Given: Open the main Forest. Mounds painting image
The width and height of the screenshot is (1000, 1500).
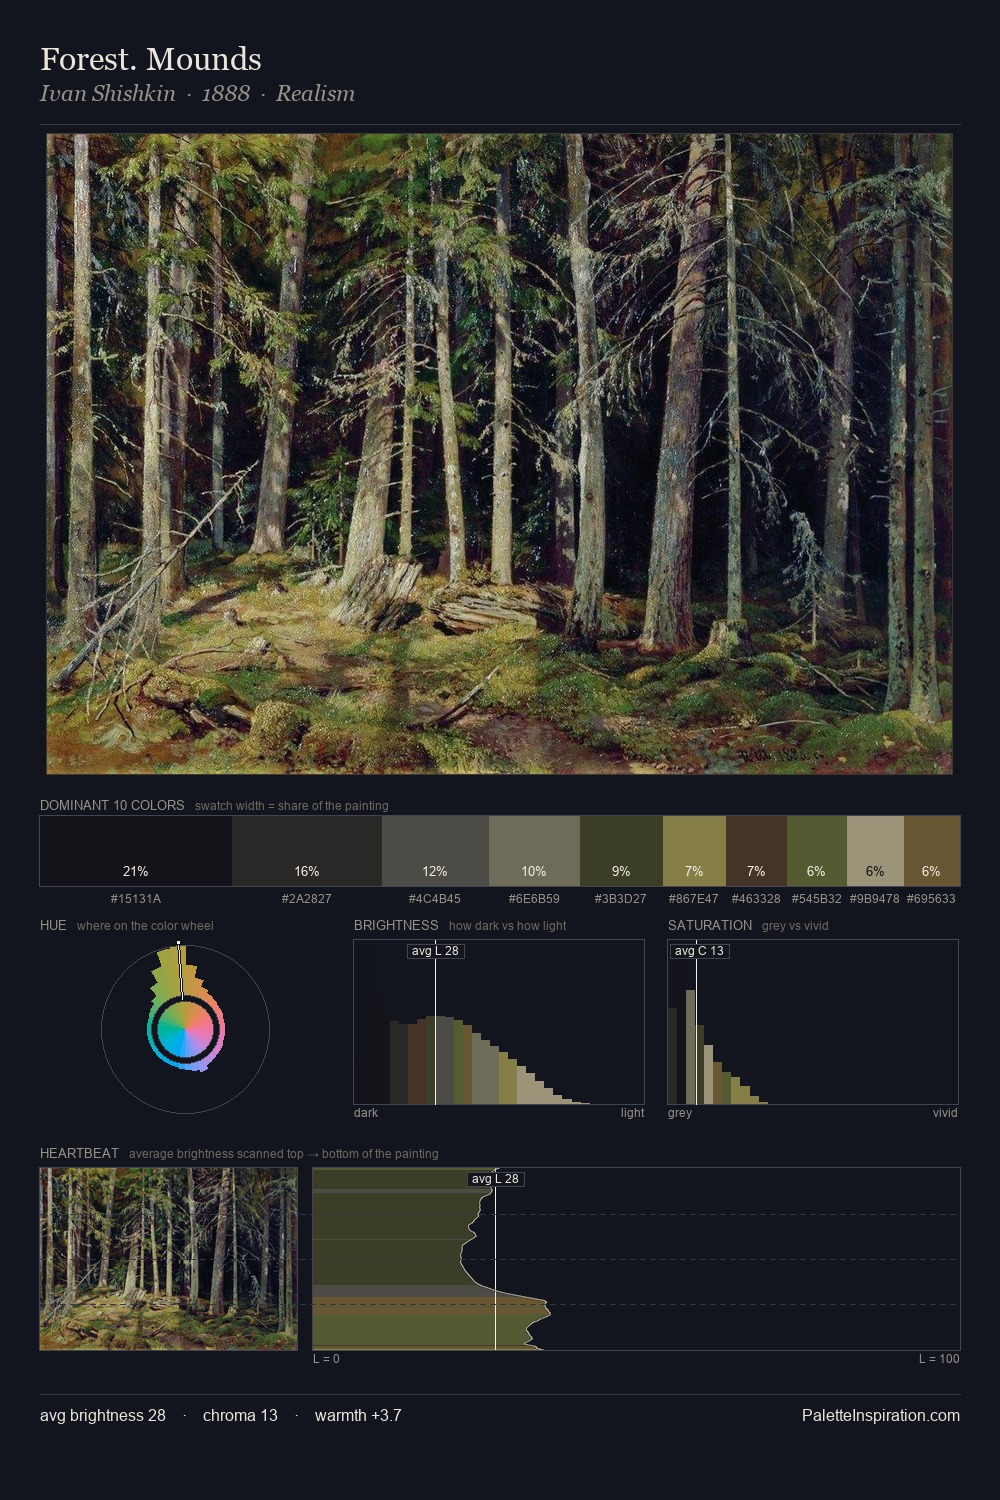Looking at the screenshot, I should click(x=499, y=454).
